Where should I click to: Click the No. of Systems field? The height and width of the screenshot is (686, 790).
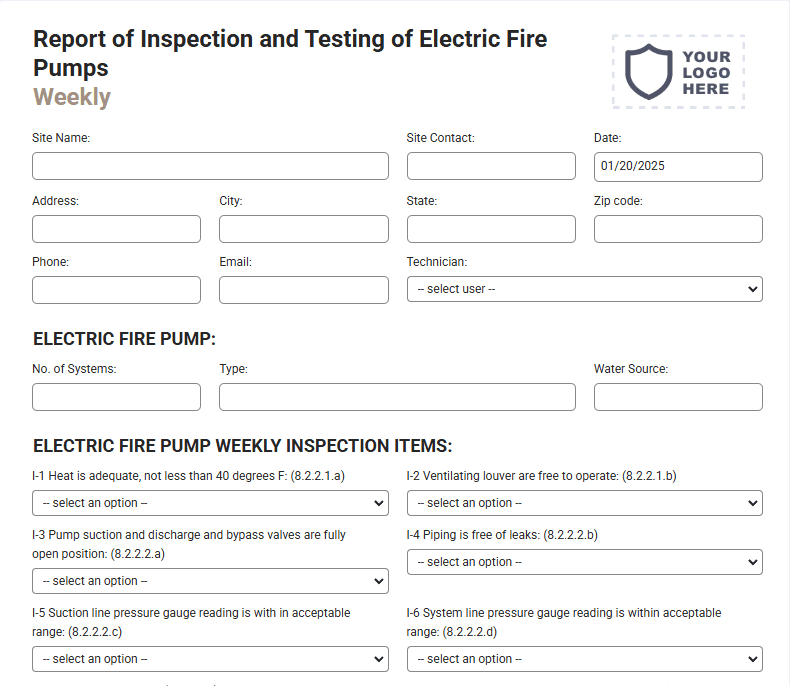coord(116,397)
